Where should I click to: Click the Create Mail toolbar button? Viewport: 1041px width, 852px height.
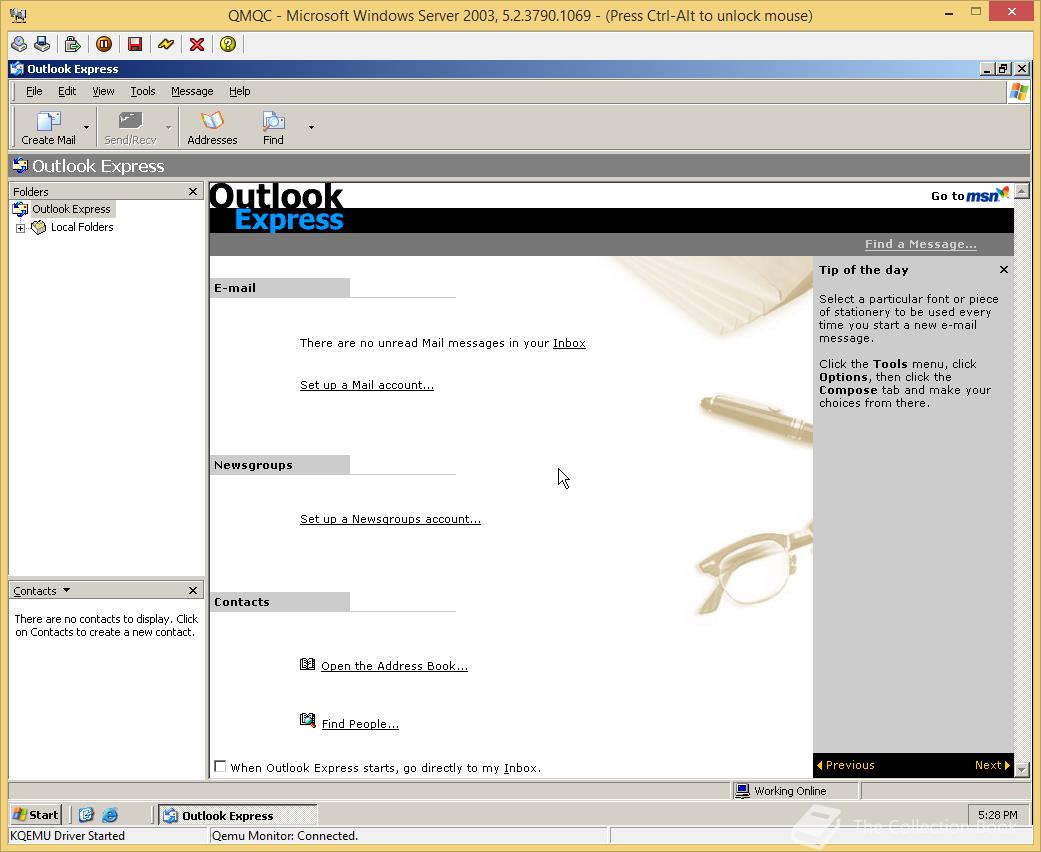pos(48,128)
